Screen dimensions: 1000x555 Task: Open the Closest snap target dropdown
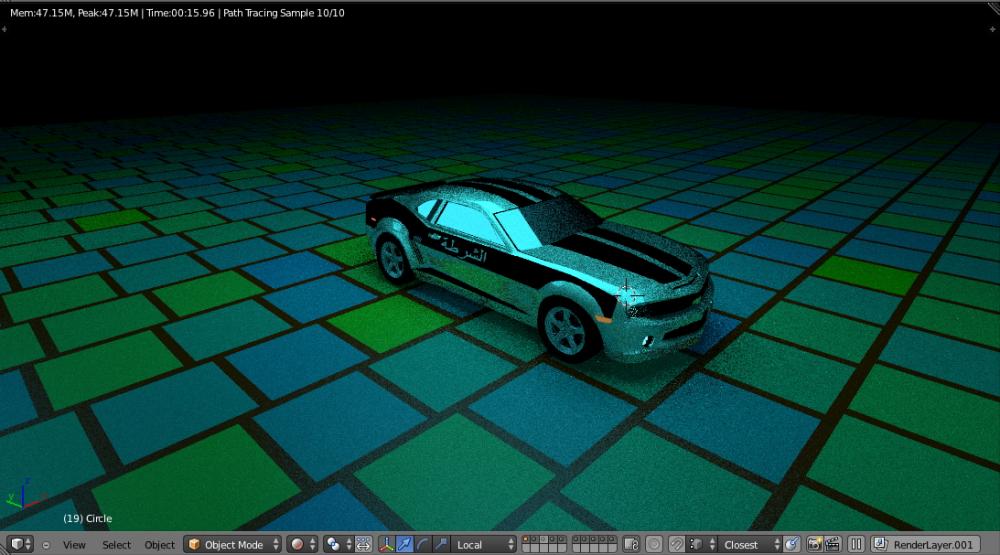click(749, 544)
